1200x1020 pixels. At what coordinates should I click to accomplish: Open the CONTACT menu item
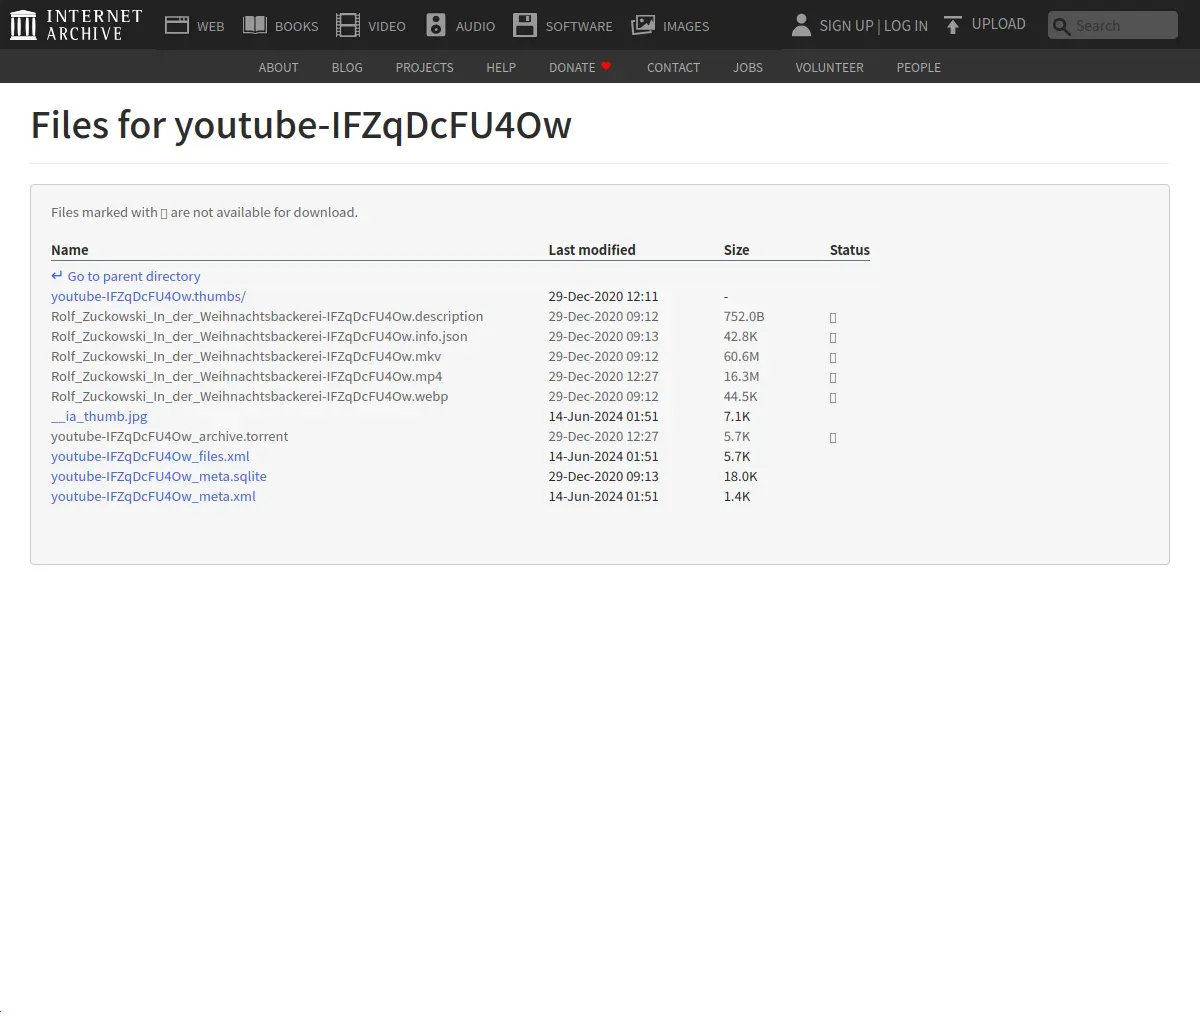tap(673, 67)
